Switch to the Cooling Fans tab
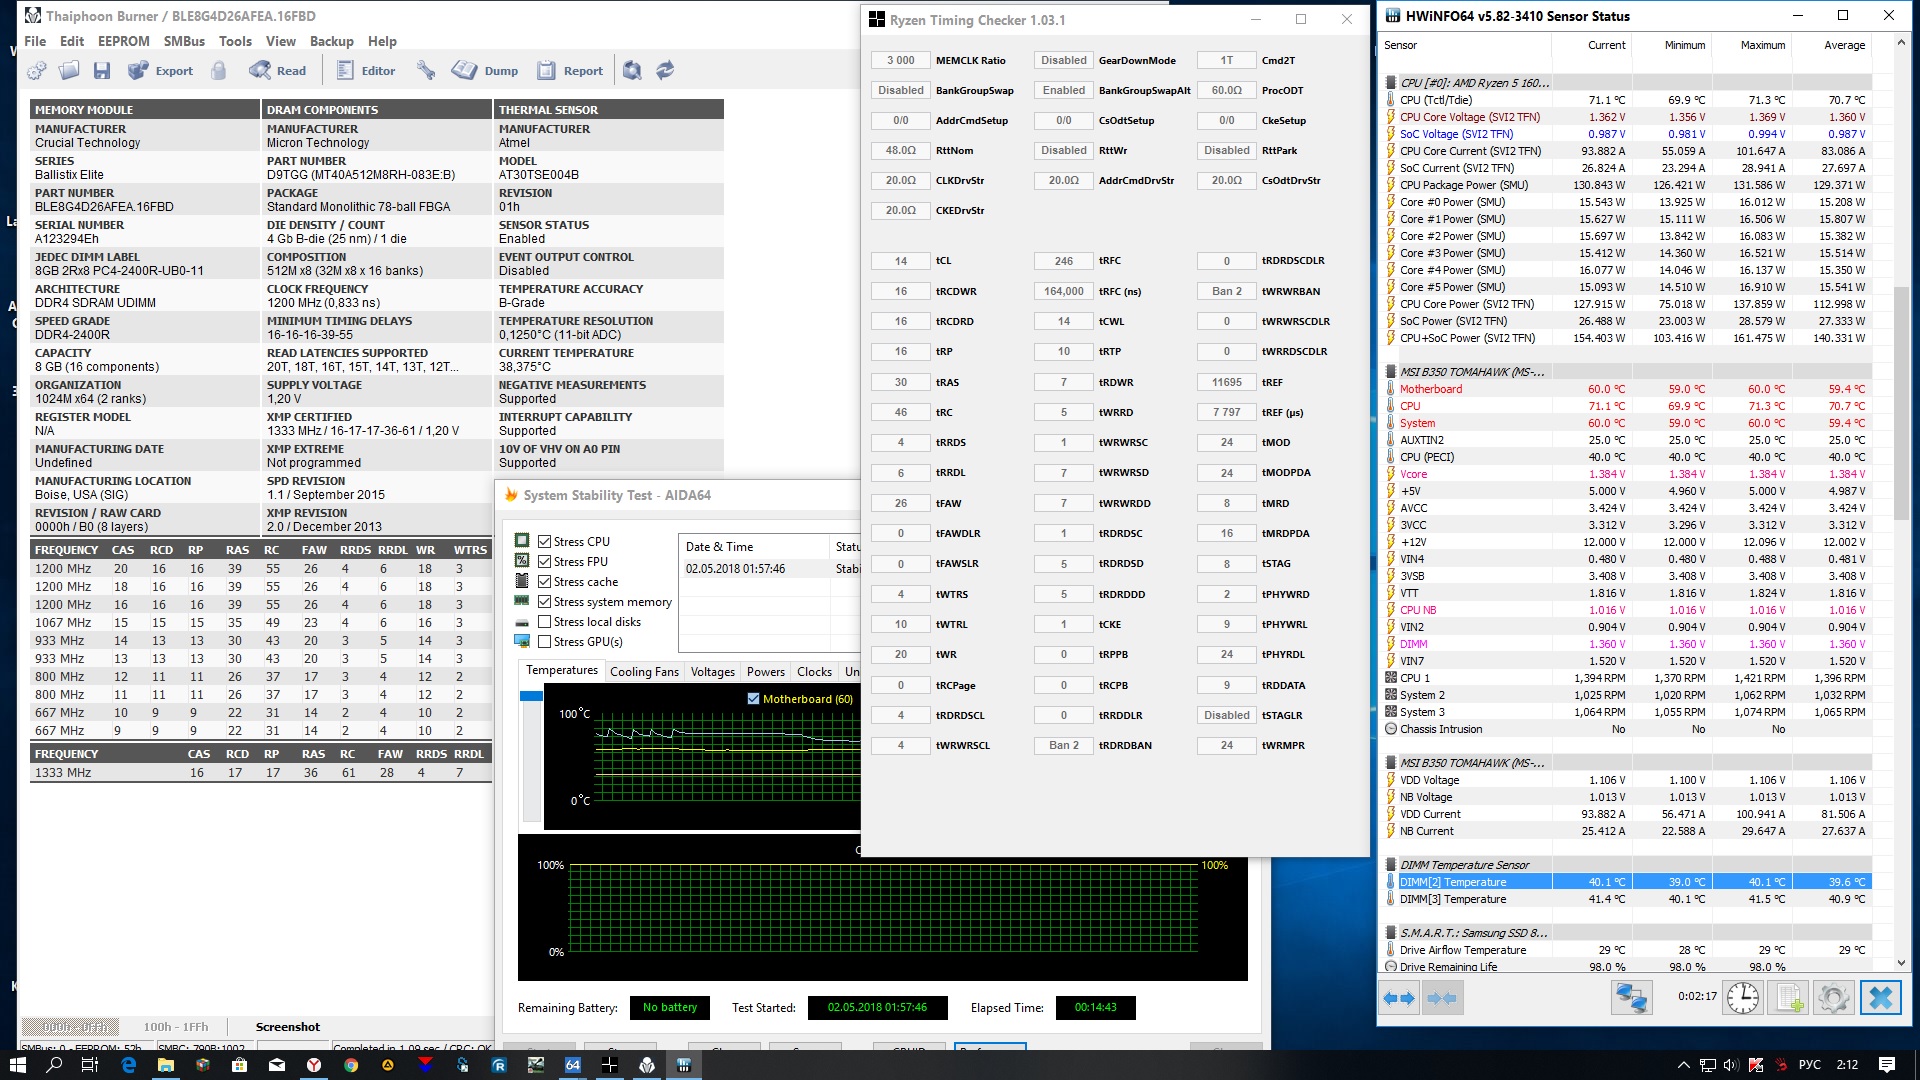Viewport: 1920px width, 1080px height. (644, 672)
